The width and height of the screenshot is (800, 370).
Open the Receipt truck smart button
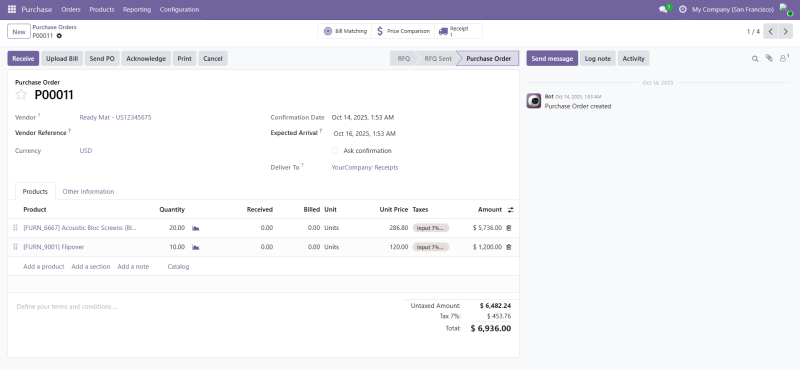[458, 31]
